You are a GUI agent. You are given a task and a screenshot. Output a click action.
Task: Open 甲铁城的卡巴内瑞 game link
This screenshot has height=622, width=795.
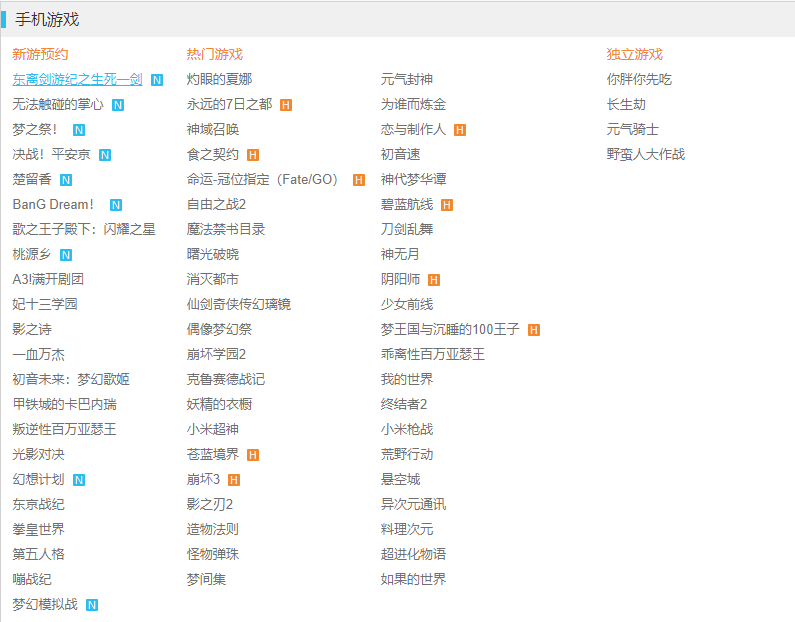[x=64, y=405]
